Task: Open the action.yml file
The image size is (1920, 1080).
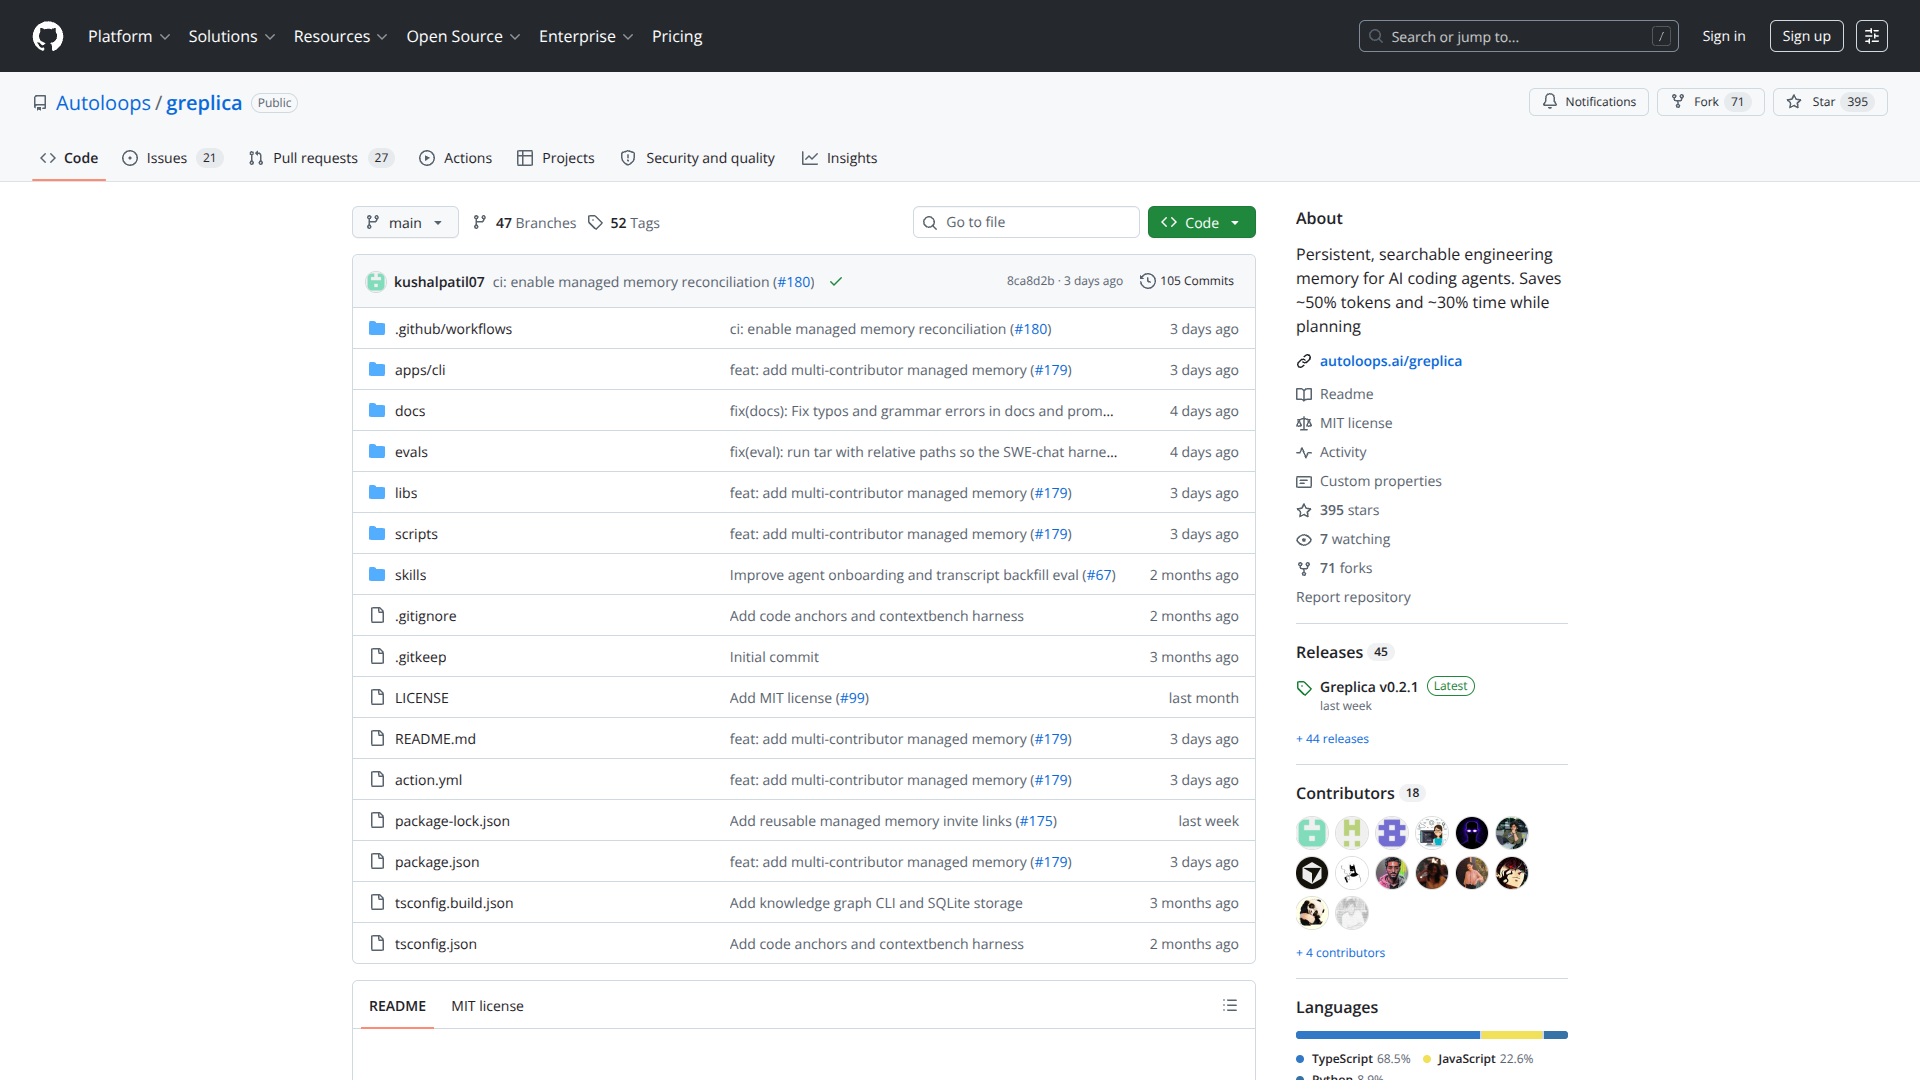Action: point(428,780)
